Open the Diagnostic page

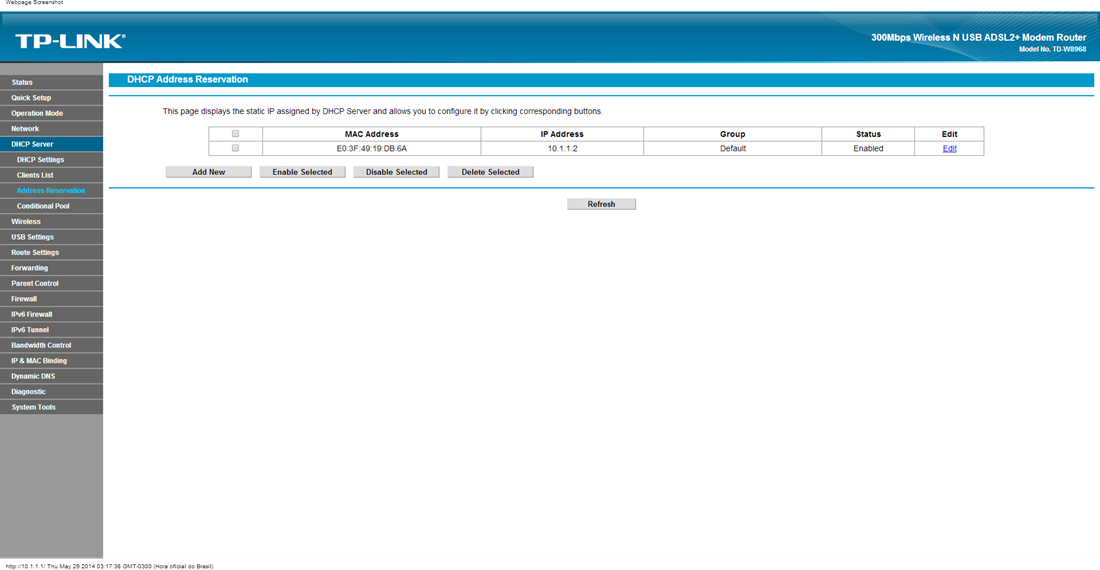[x=51, y=391]
